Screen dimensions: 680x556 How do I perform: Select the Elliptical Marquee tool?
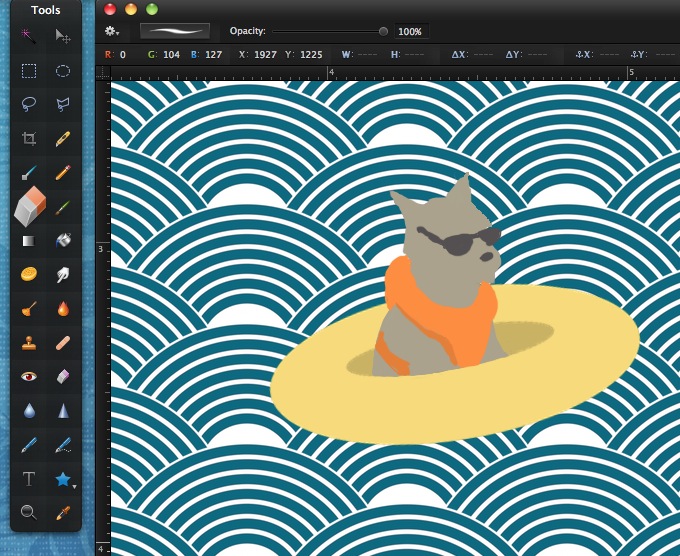(63, 71)
